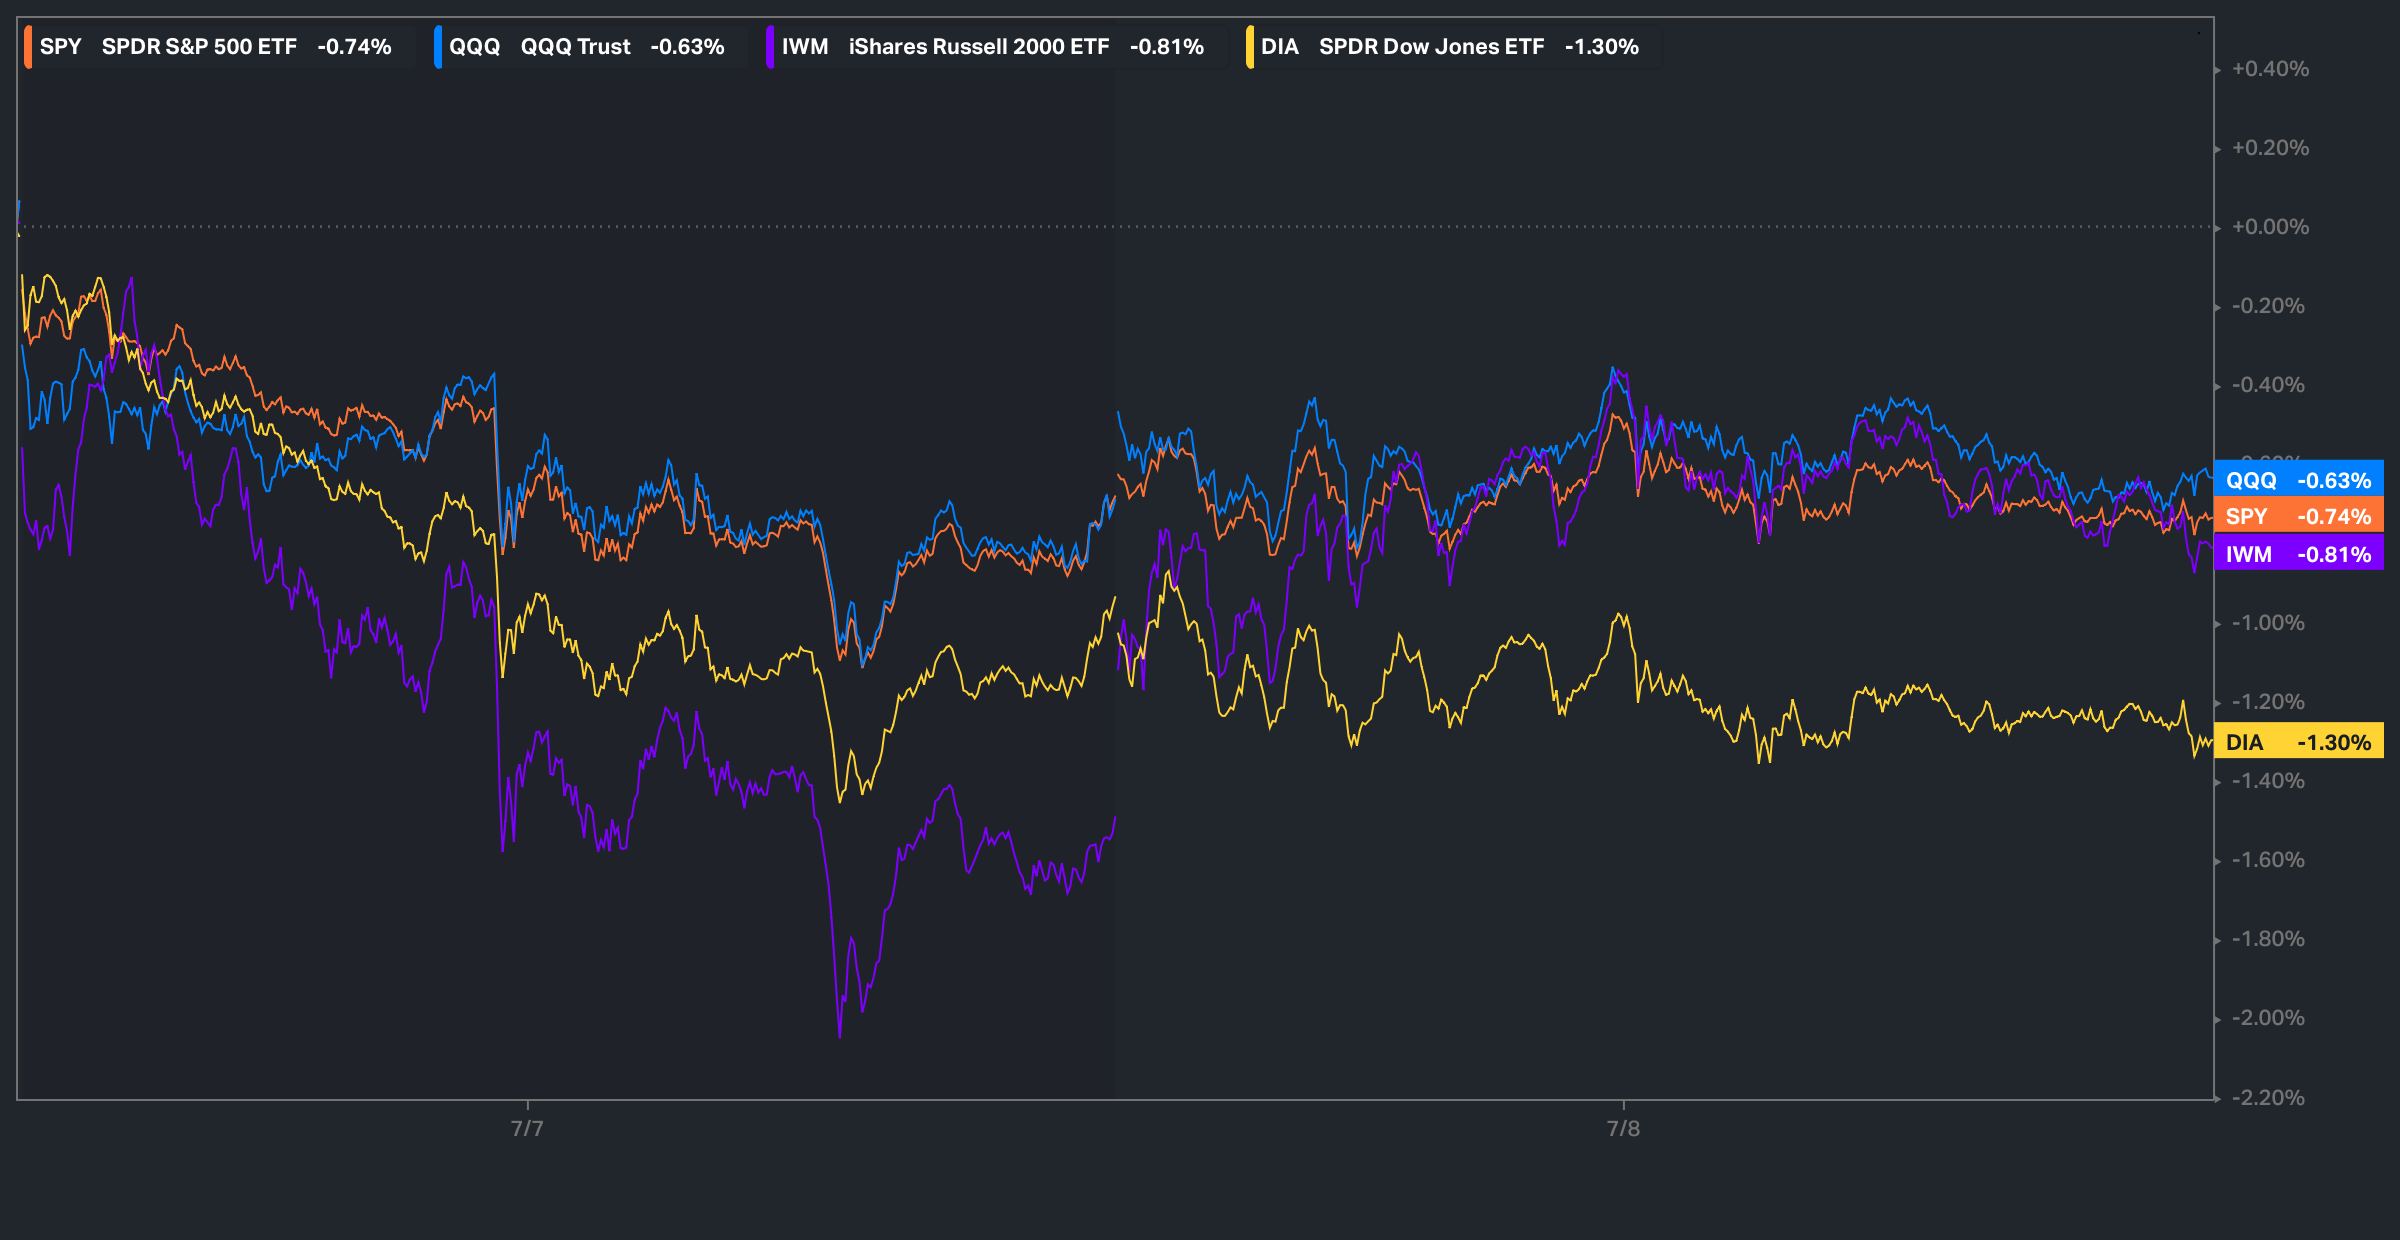
Task: Click the yellow DIA -1.30% price tag
Action: click(2298, 742)
